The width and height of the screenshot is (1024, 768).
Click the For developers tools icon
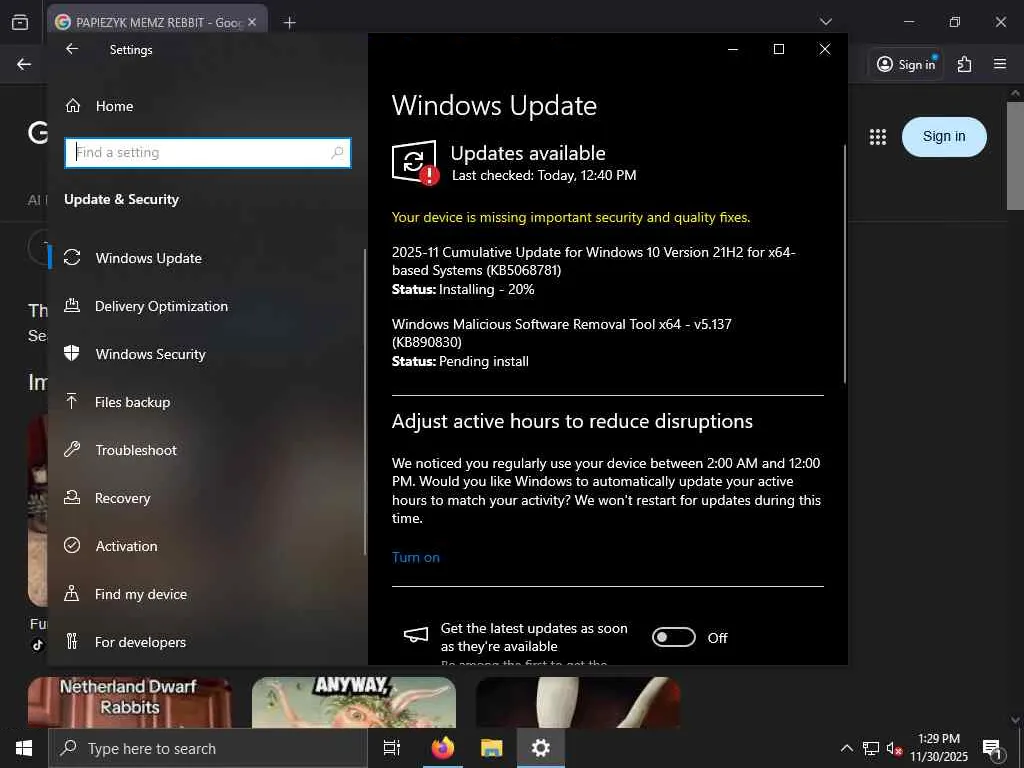click(72, 641)
